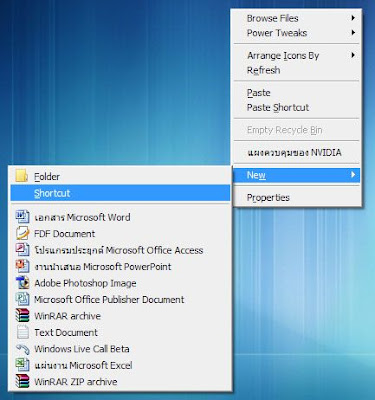
Task: Open the Arrange Icons By menu entry
Action: tap(296, 55)
